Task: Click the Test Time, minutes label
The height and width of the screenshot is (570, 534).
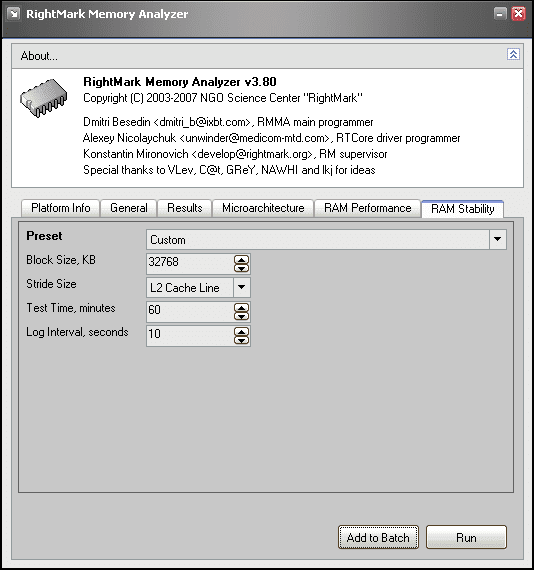Action: click(71, 308)
